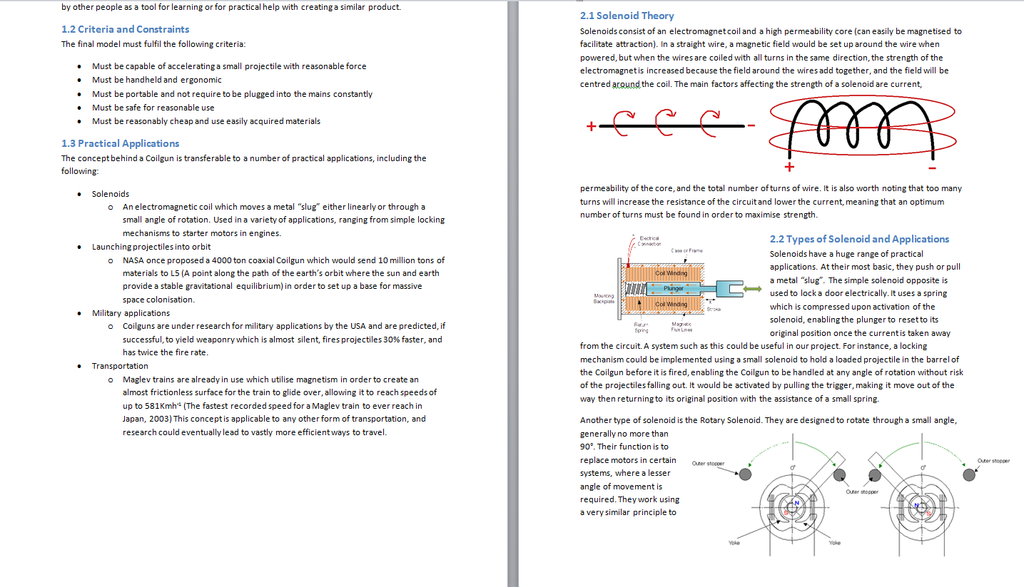This screenshot has width=1024, height=587.
Task: Click the "2.2 Types of Solenoid and Applications" heading
Action: pos(859,239)
